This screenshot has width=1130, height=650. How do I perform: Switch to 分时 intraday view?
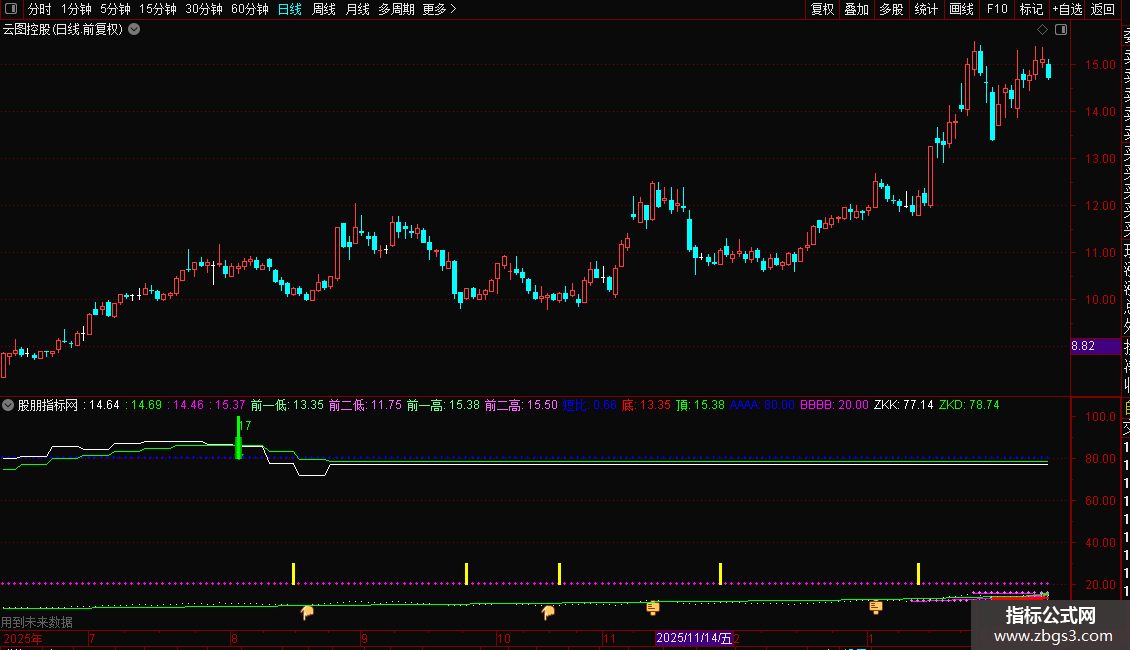pos(40,9)
